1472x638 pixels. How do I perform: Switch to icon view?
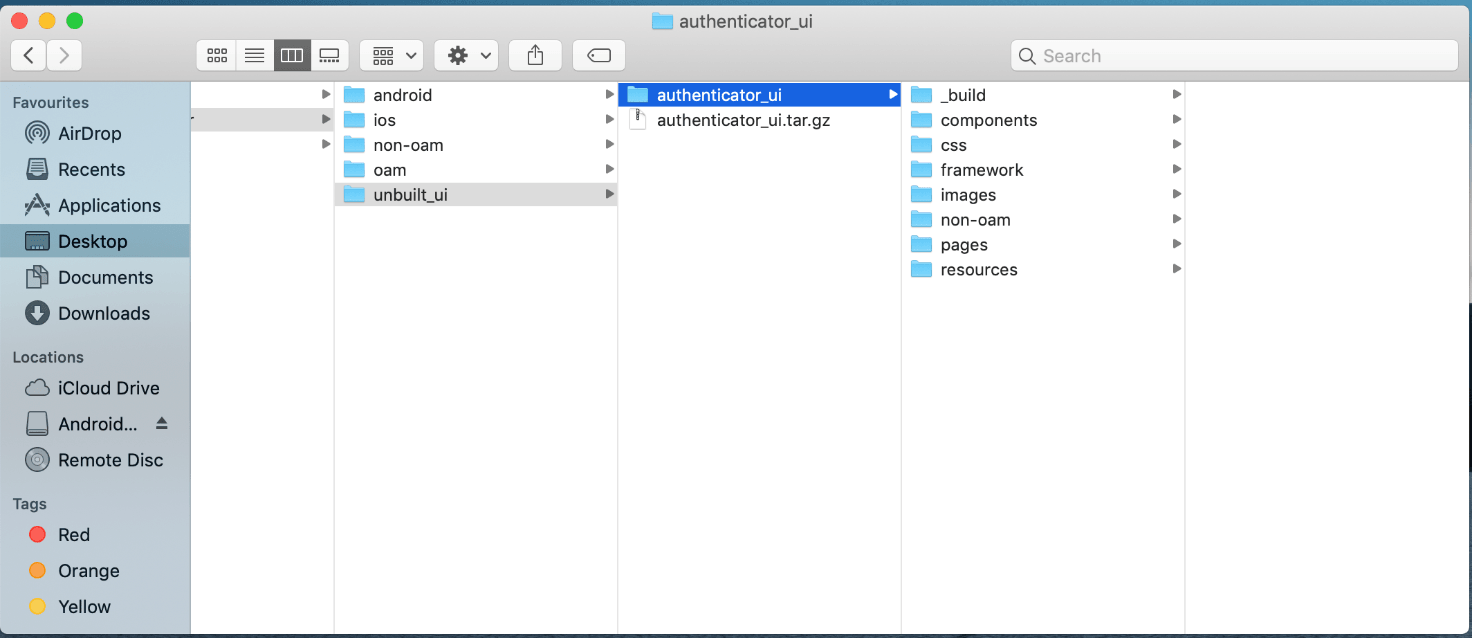point(217,55)
